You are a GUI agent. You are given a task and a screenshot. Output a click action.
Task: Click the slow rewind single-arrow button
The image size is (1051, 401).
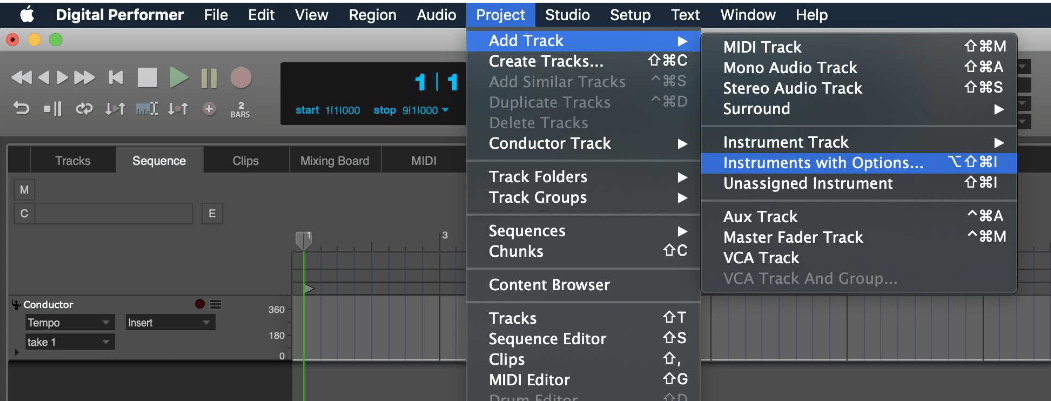point(43,78)
